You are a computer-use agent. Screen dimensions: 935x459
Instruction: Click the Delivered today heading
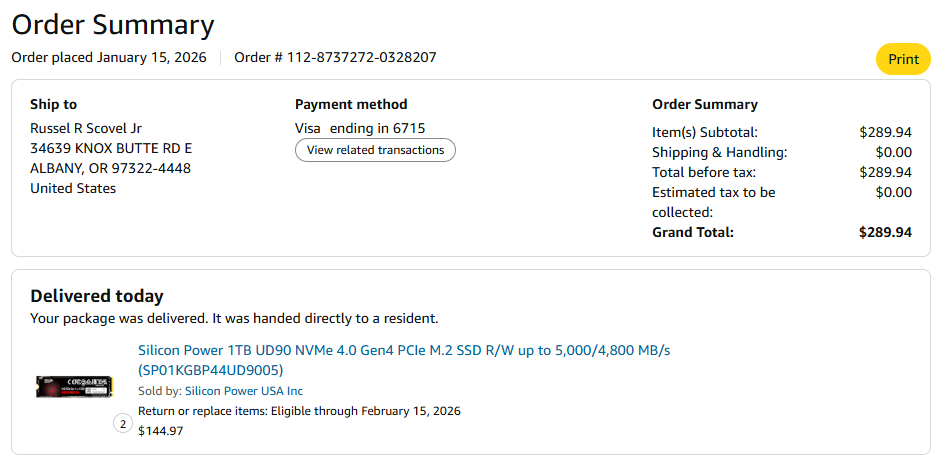[x=97, y=296]
